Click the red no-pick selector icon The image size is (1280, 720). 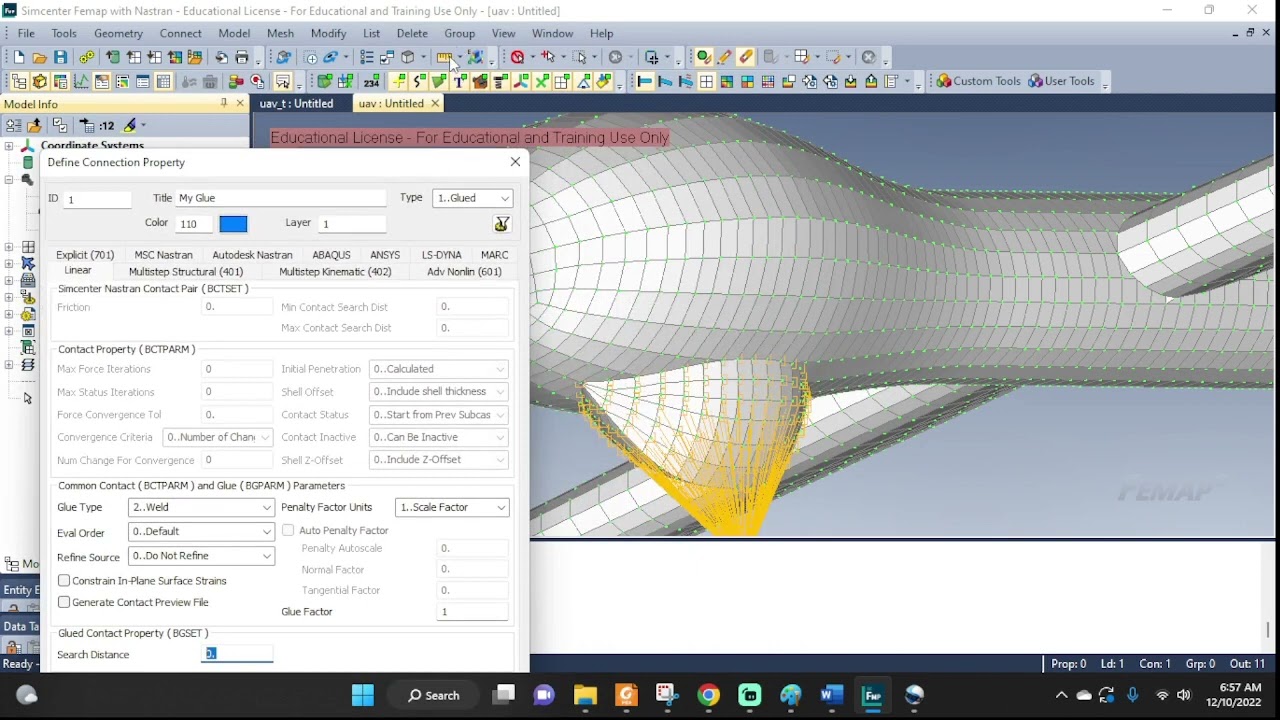[x=517, y=57]
